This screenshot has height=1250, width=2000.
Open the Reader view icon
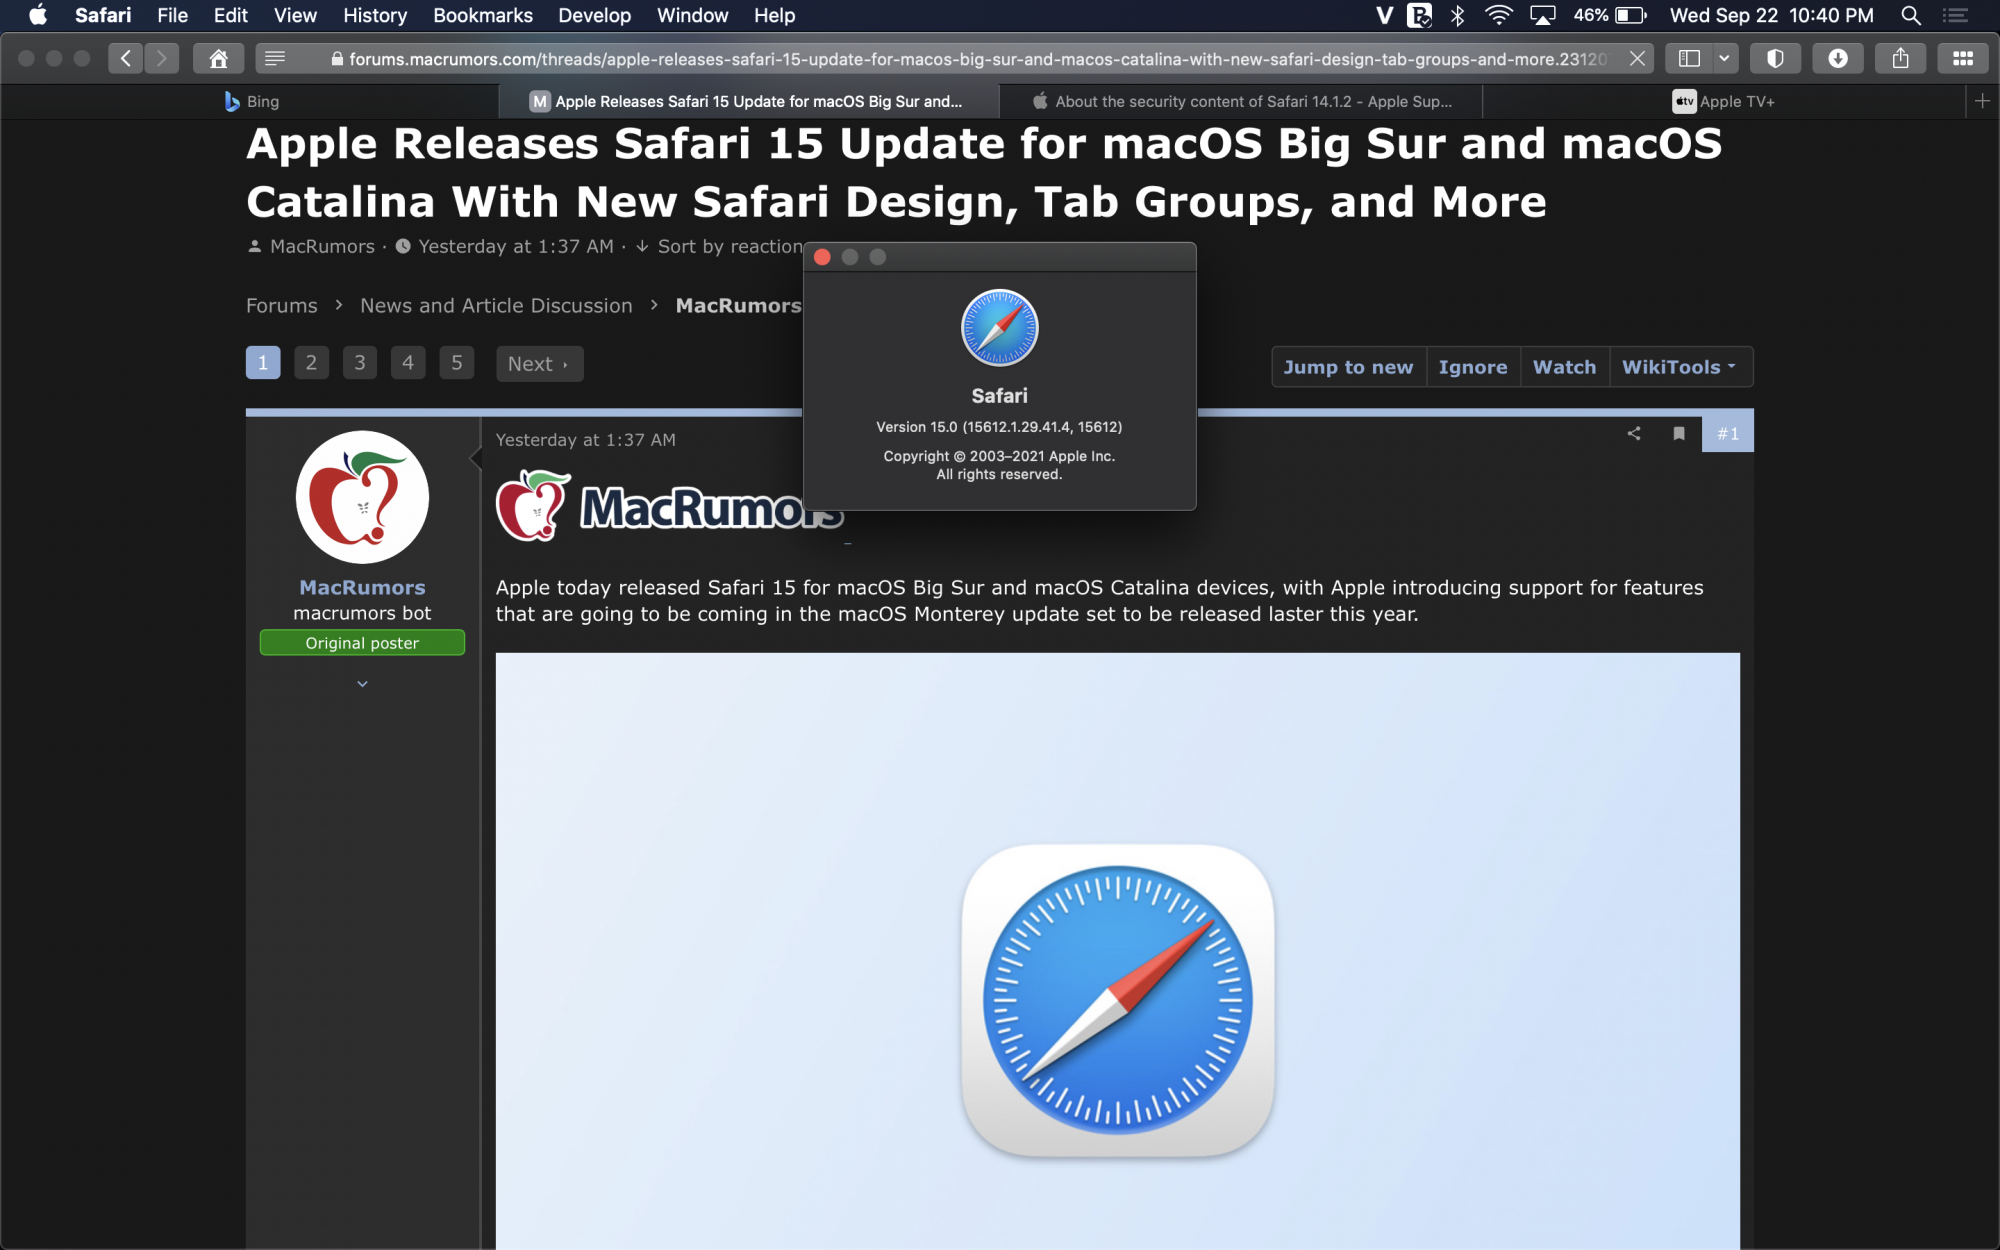tap(275, 59)
